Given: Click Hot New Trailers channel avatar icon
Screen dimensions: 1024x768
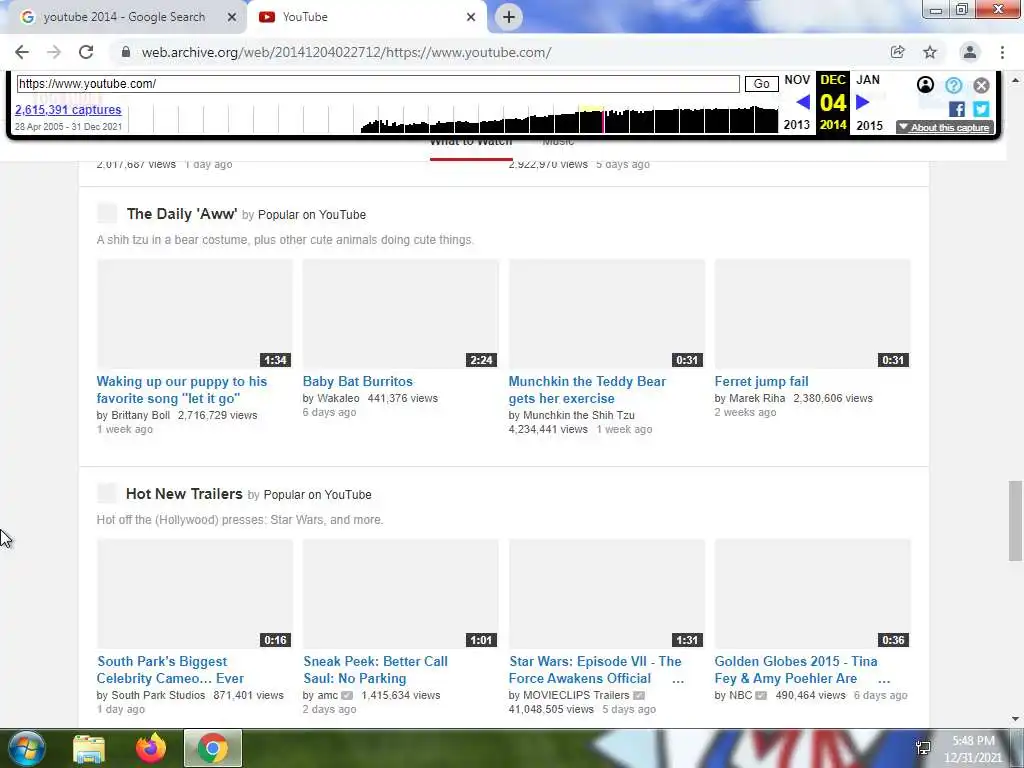Looking at the screenshot, I should pos(107,493).
